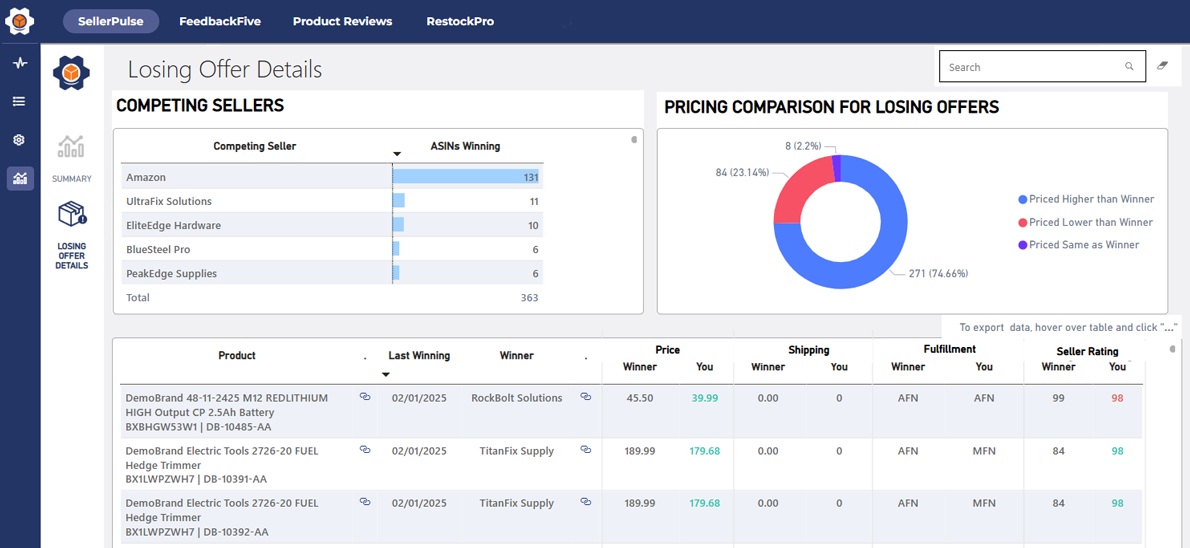1190x548 pixels.
Task: Toggle Priced Lower than Winner legend item
Action: point(1085,223)
